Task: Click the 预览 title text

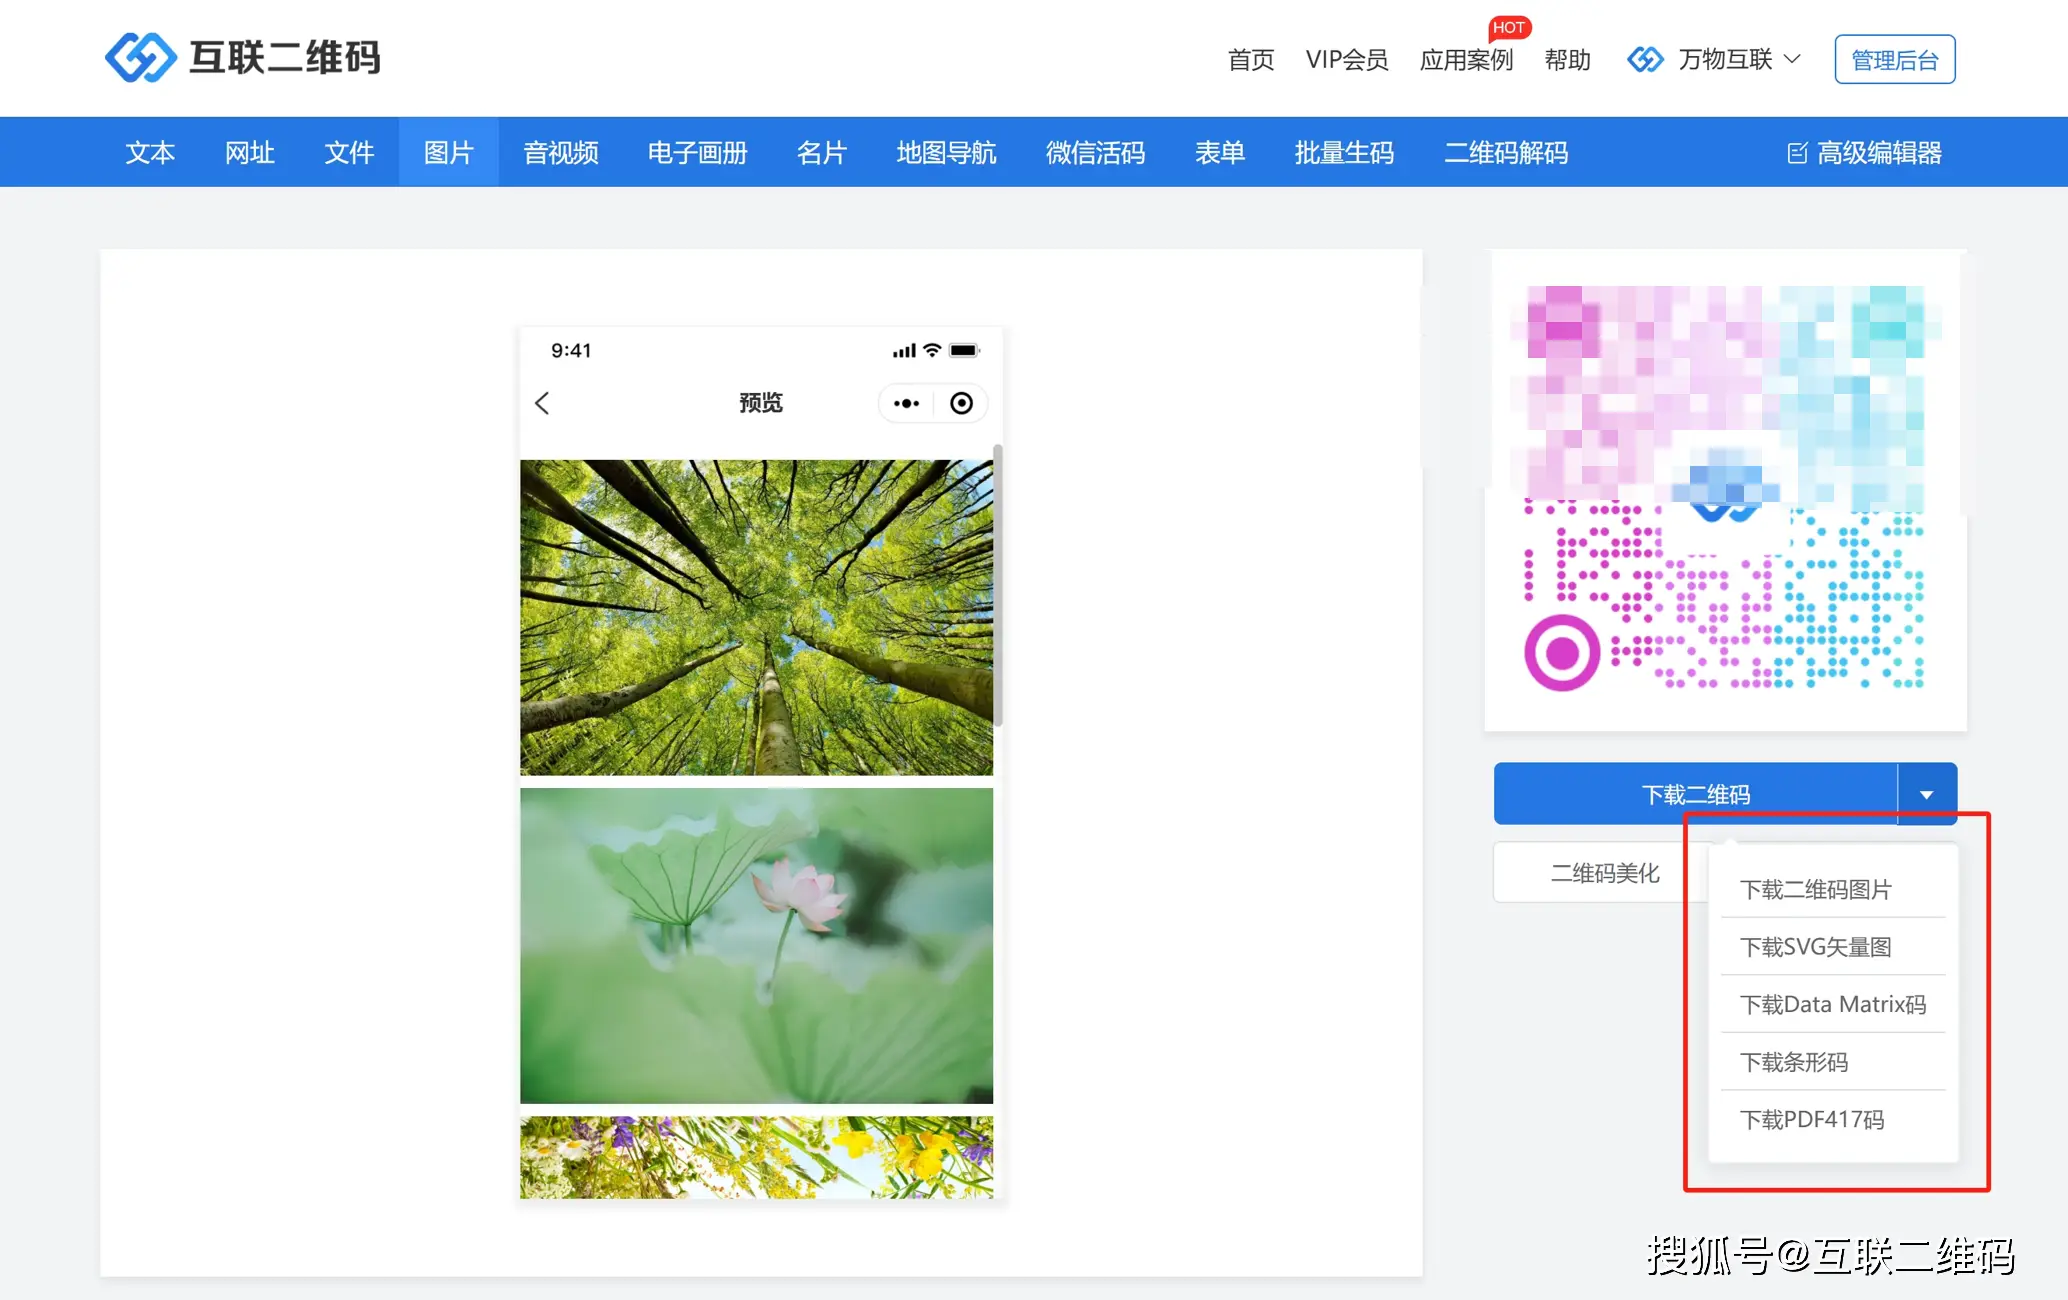Action: click(760, 403)
